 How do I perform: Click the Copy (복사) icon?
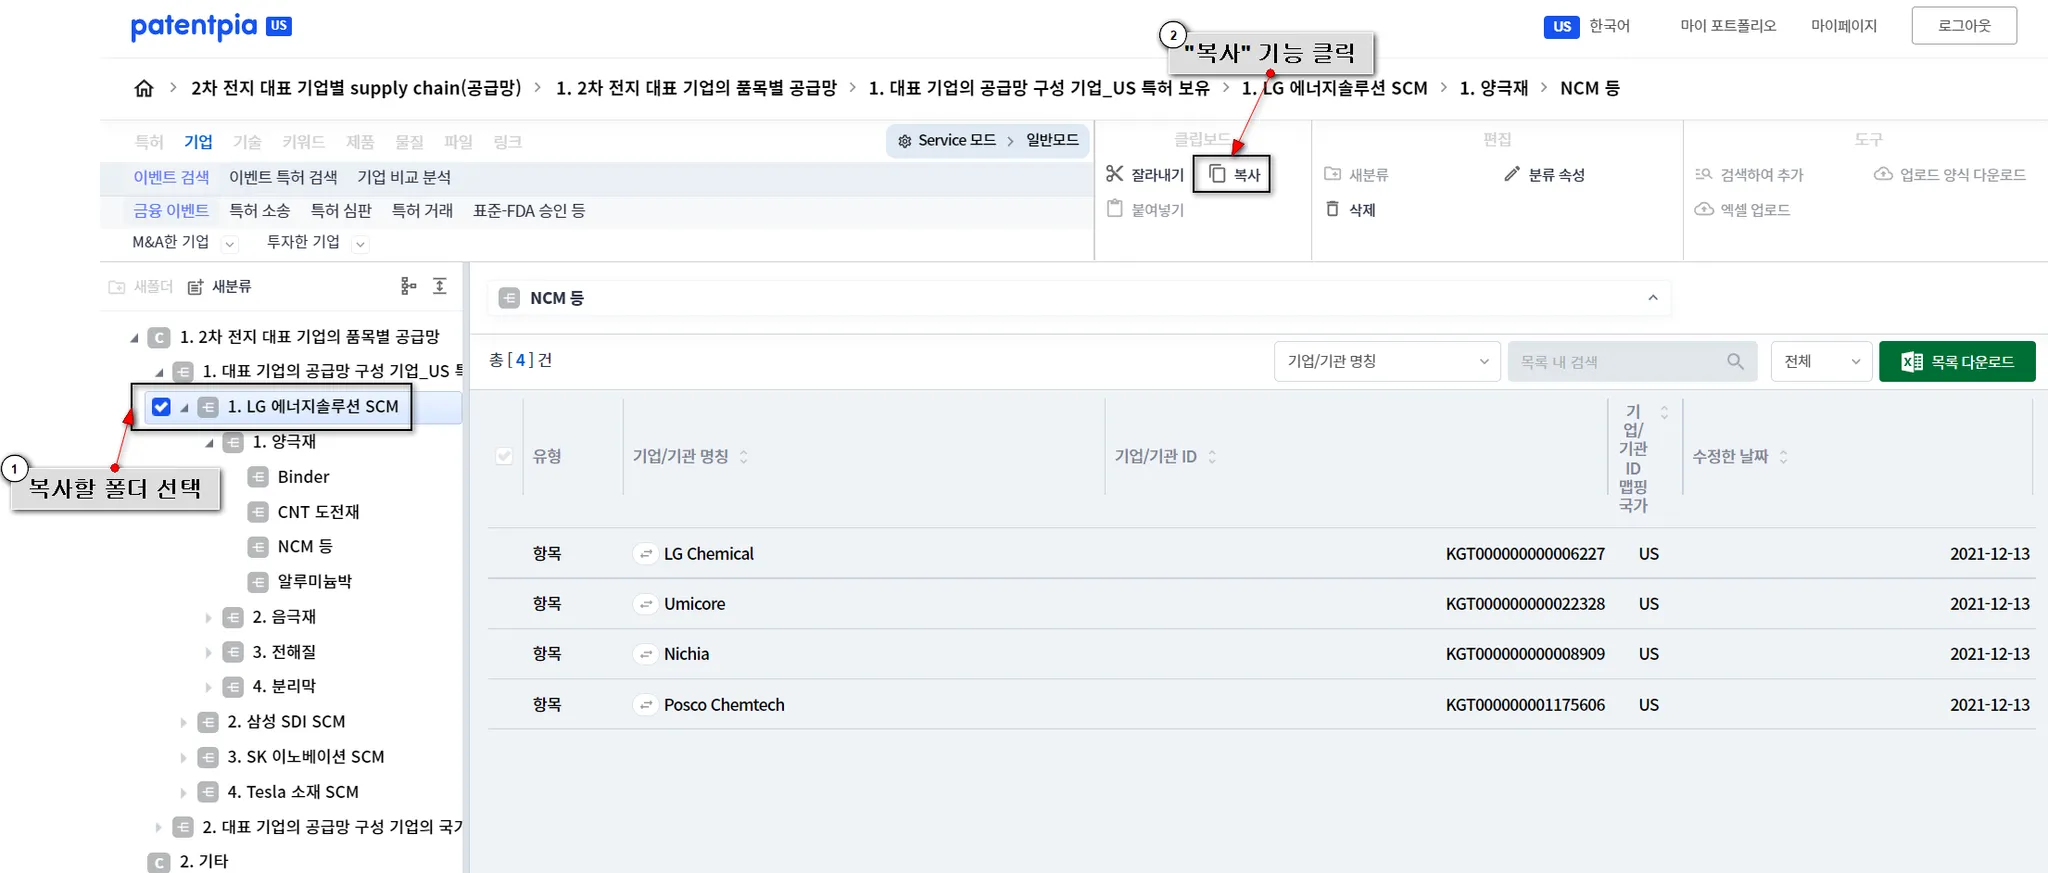pos(1217,174)
